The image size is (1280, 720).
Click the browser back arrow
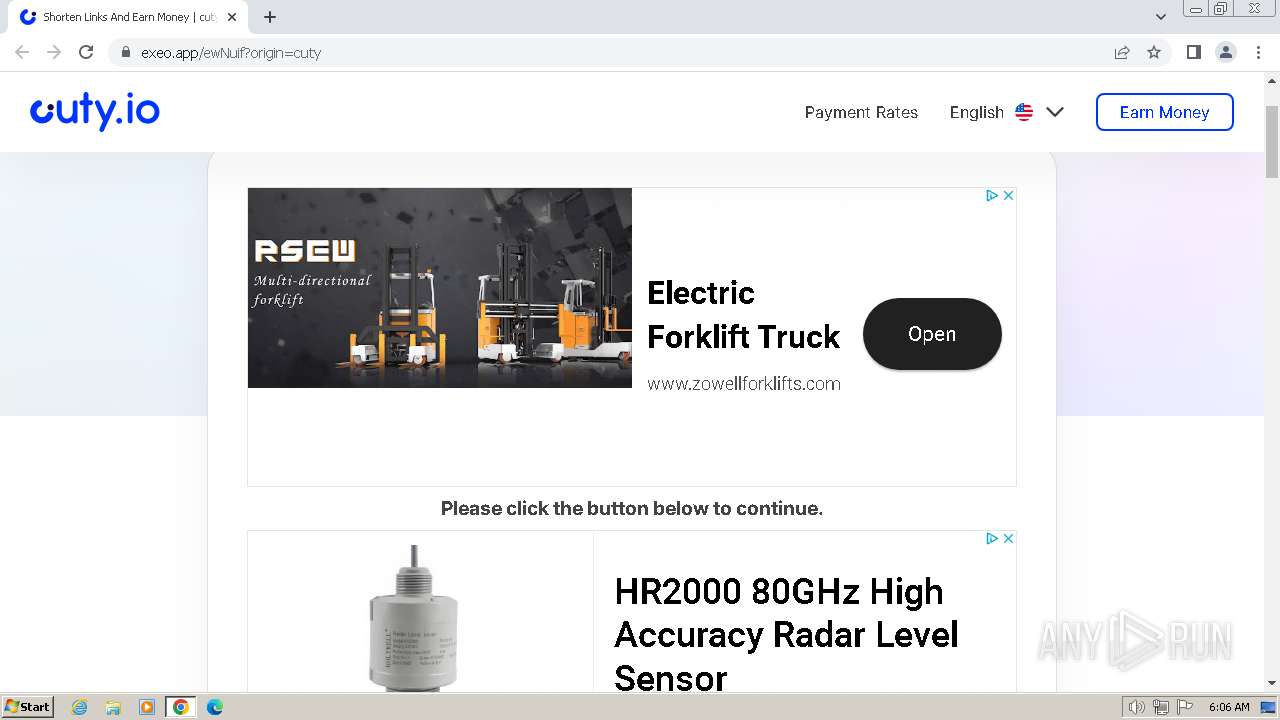[x=22, y=52]
